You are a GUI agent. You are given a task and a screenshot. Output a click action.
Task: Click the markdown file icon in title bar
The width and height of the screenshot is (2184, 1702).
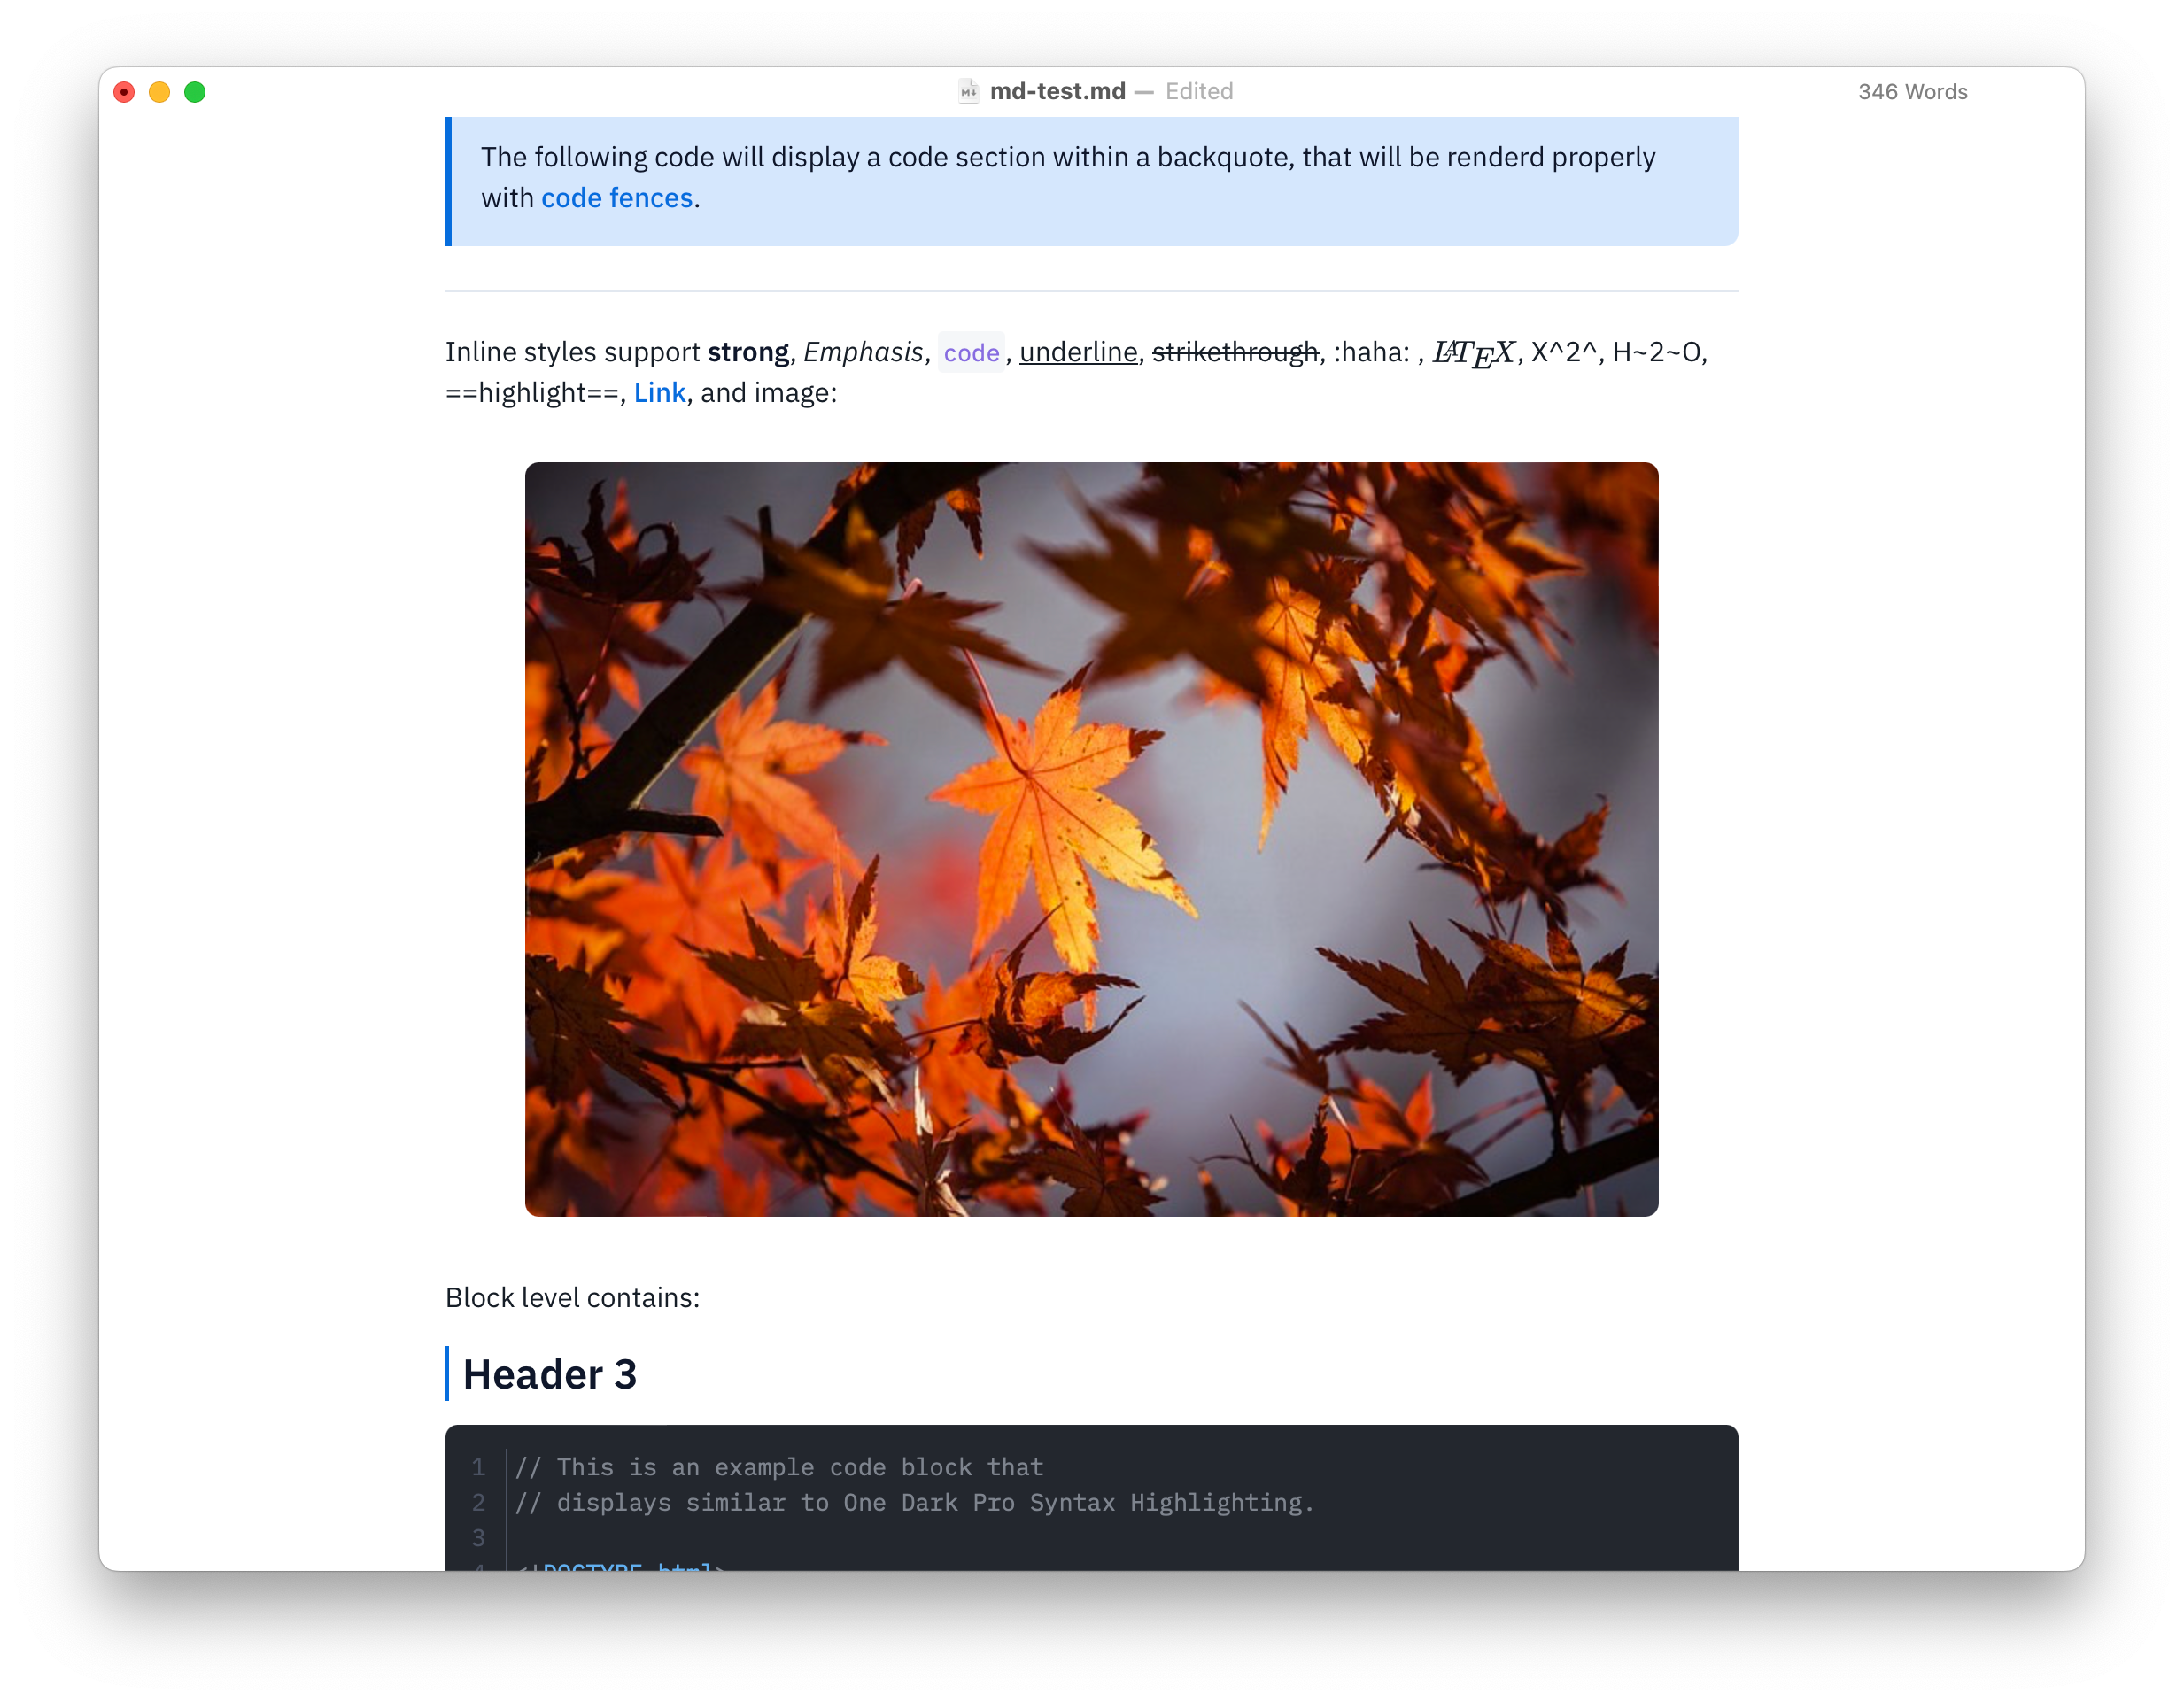tap(968, 92)
